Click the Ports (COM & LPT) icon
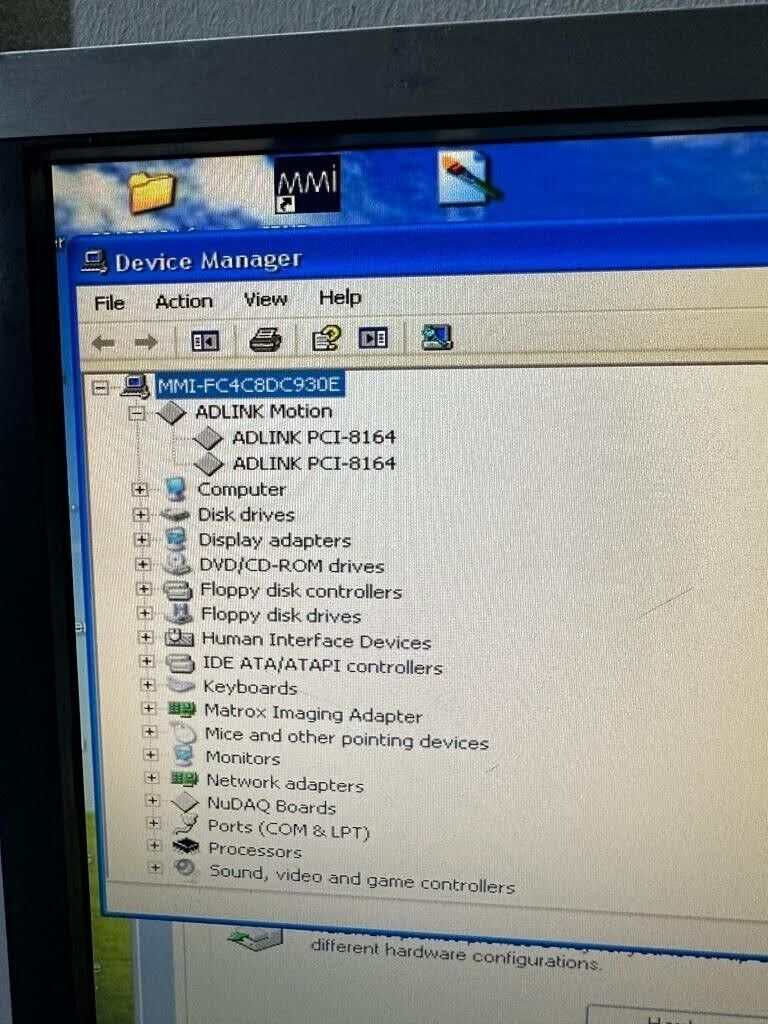Viewport: 768px width, 1024px height. click(x=186, y=823)
